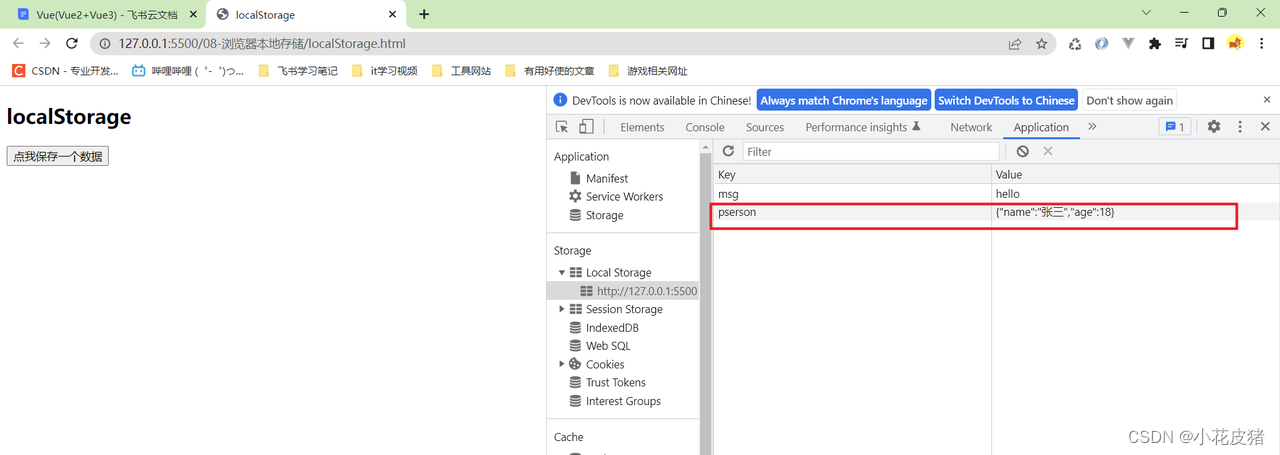Open DevTools customize three-dot menu
This screenshot has width=1280, height=455.
point(1240,127)
